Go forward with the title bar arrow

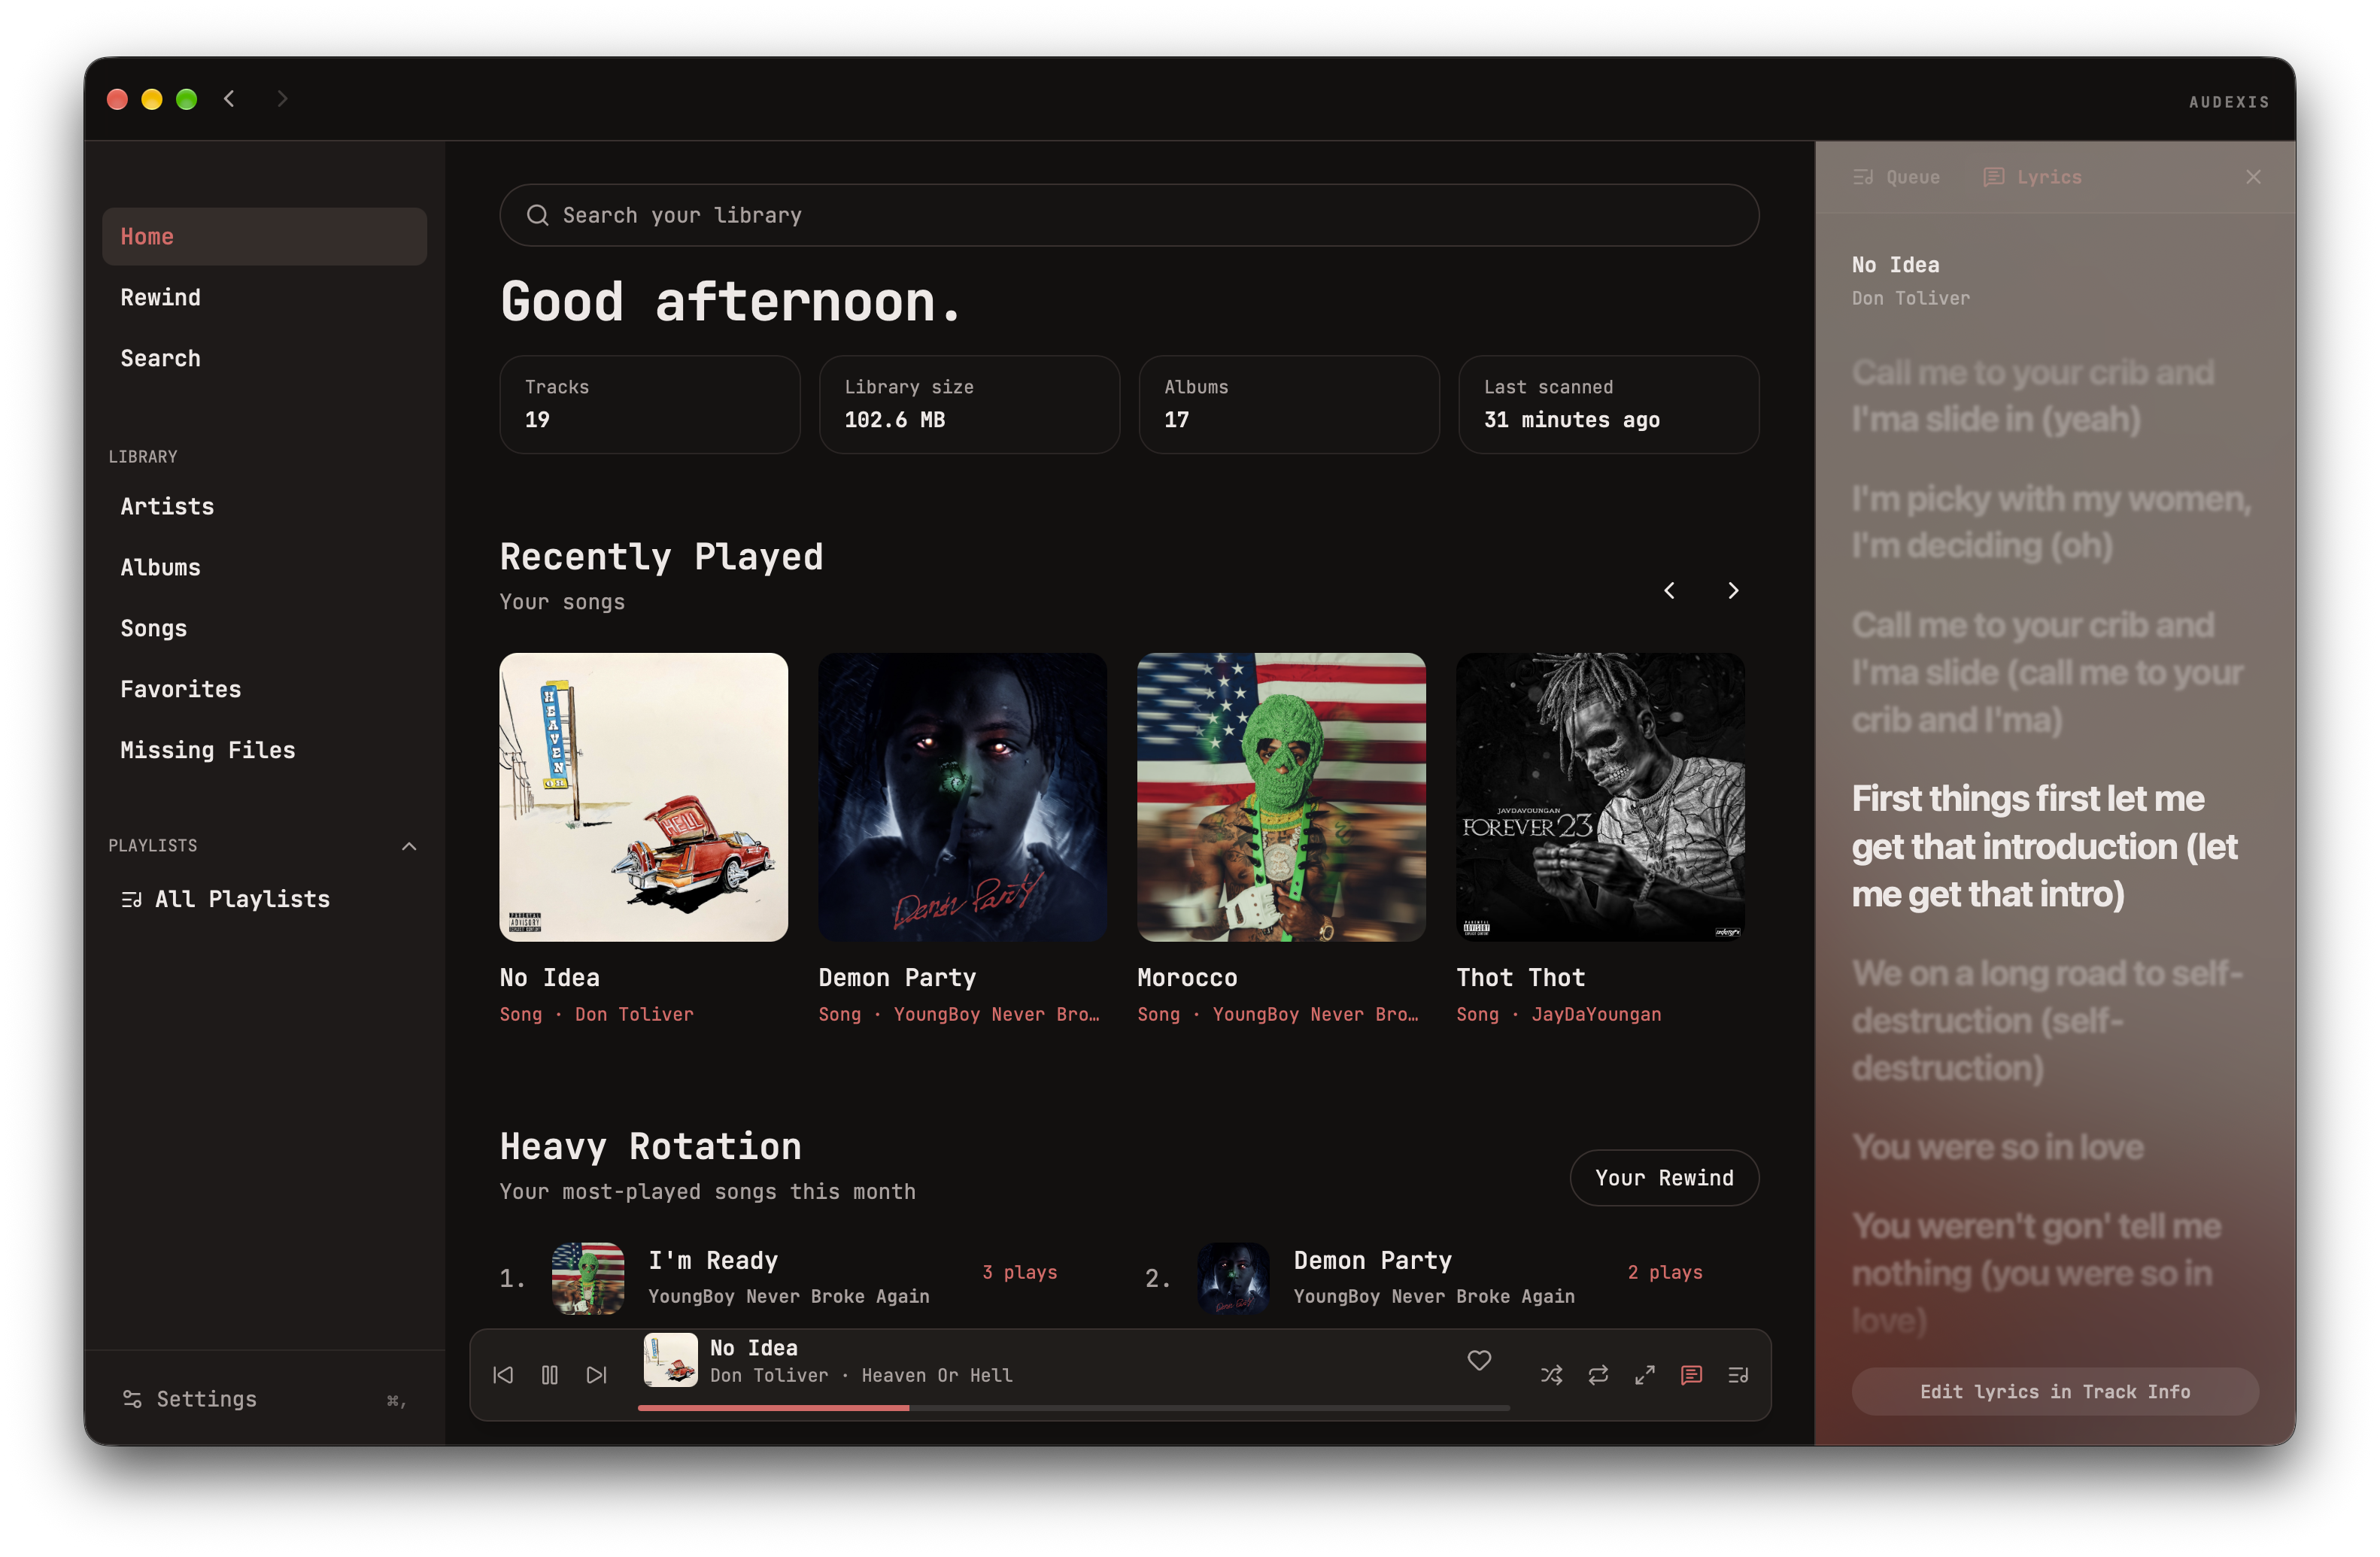coord(282,98)
